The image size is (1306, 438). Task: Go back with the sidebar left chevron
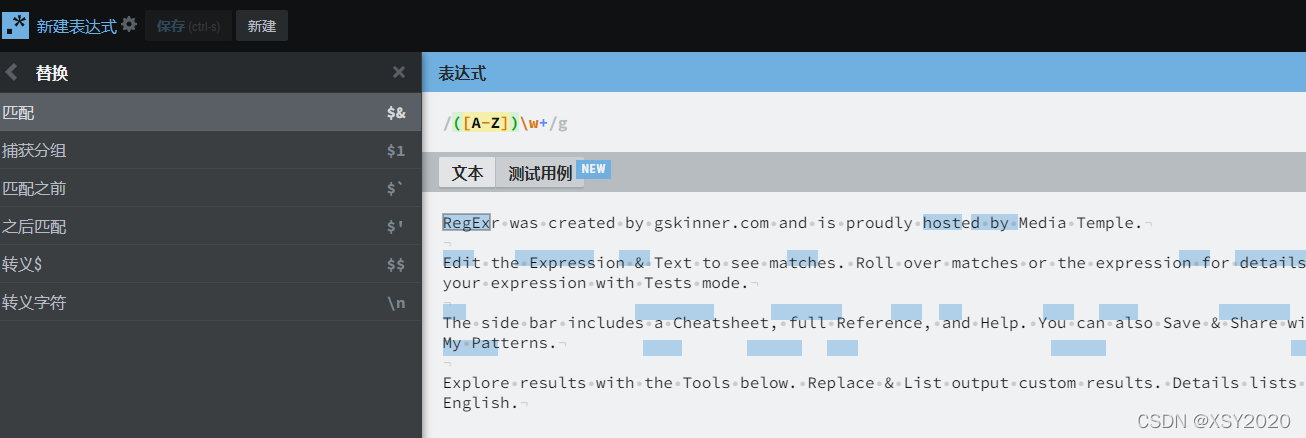point(12,72)
